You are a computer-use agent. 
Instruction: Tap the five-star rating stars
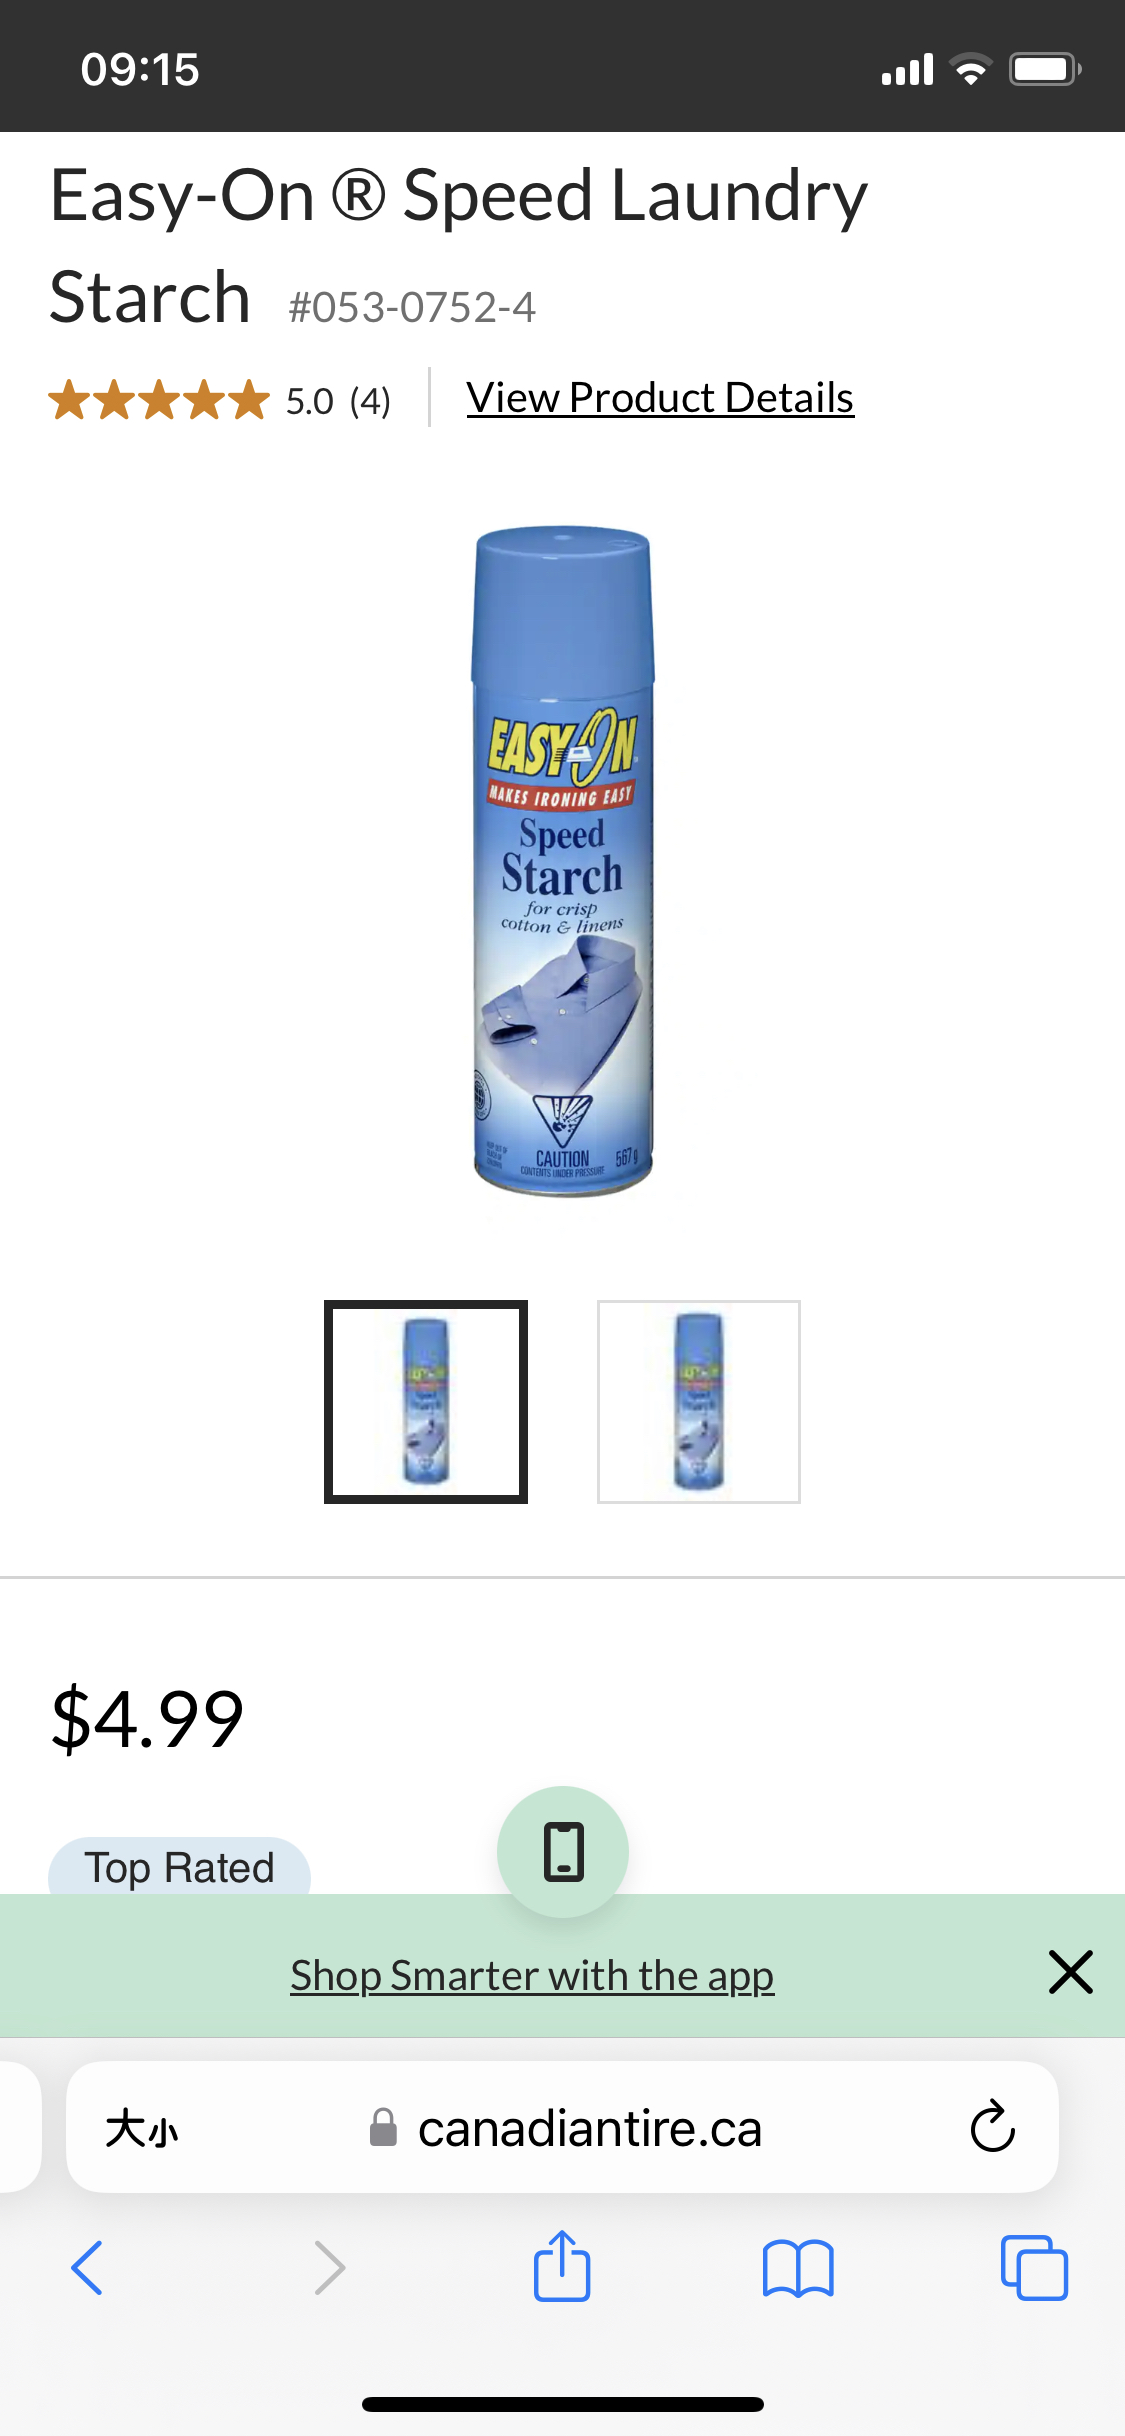(159, 400)
